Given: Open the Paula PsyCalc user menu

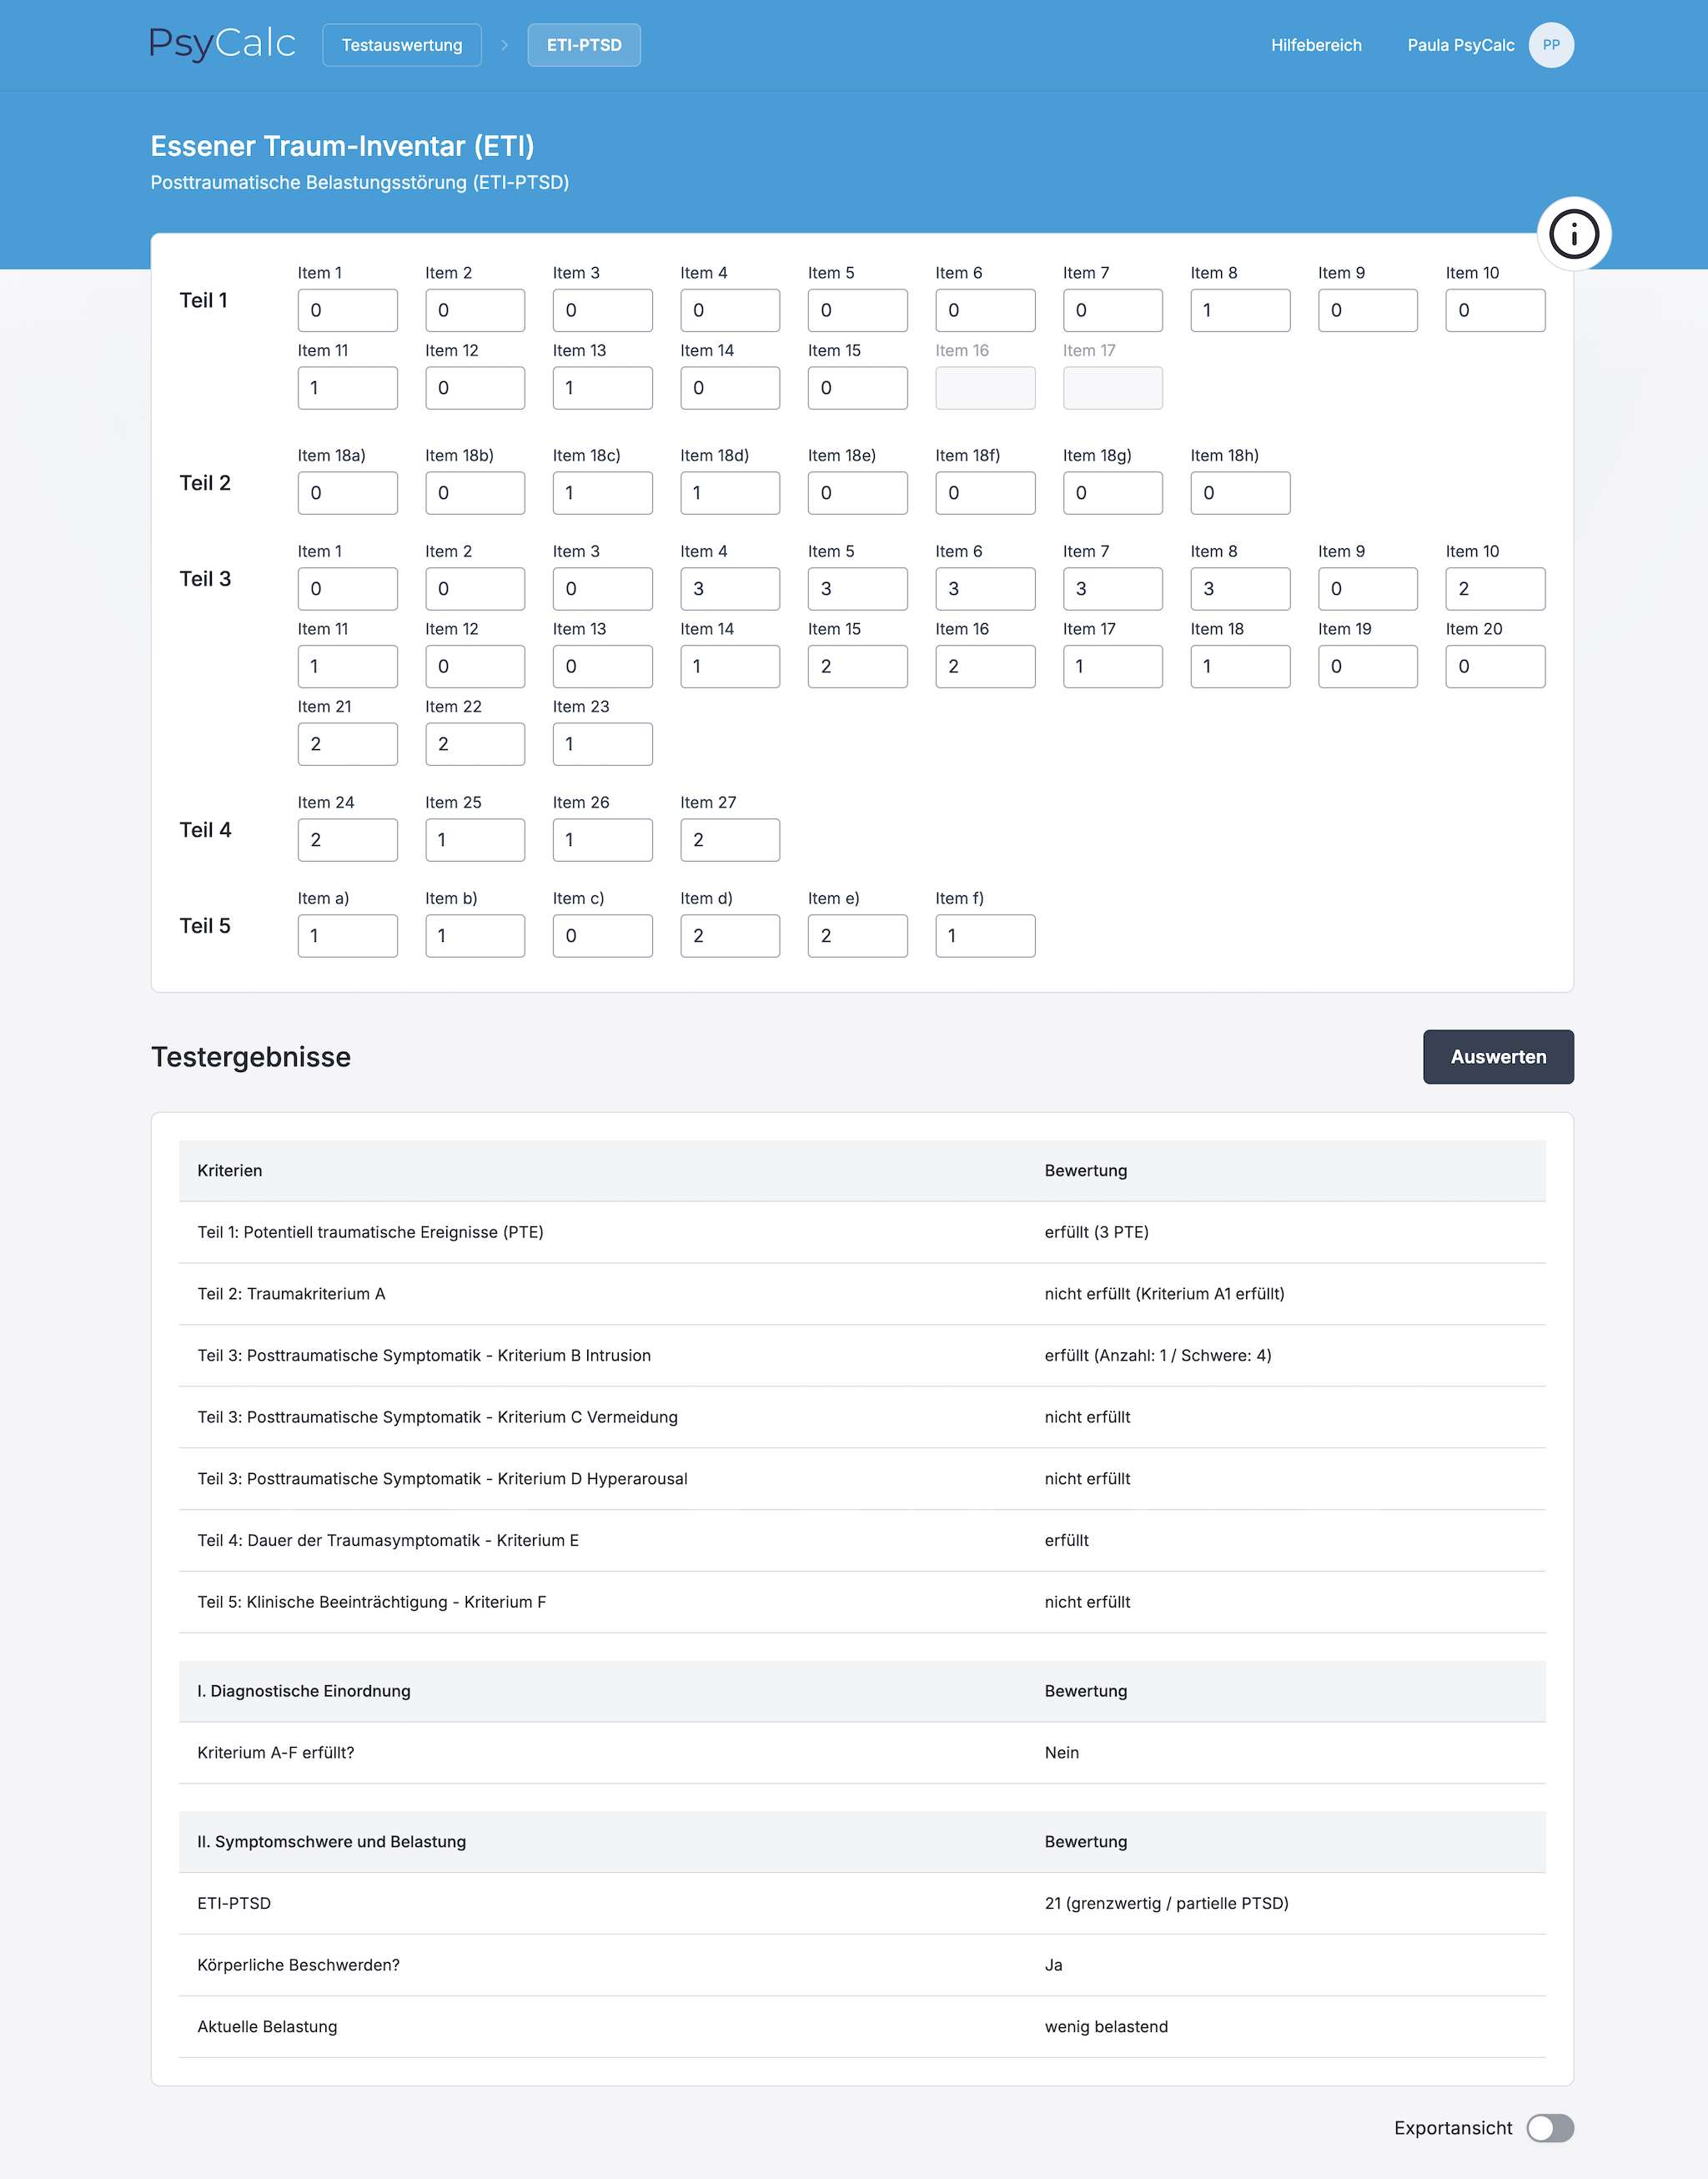Looking at the screenshot, I should click(x=1460, y=45).
